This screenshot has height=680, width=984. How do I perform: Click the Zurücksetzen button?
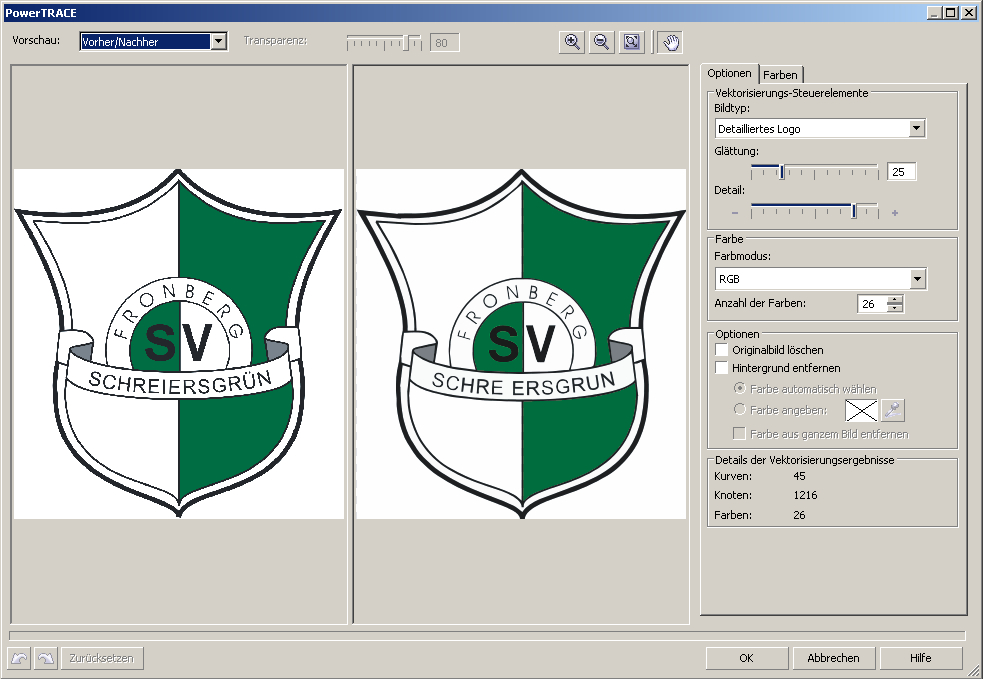102,658
